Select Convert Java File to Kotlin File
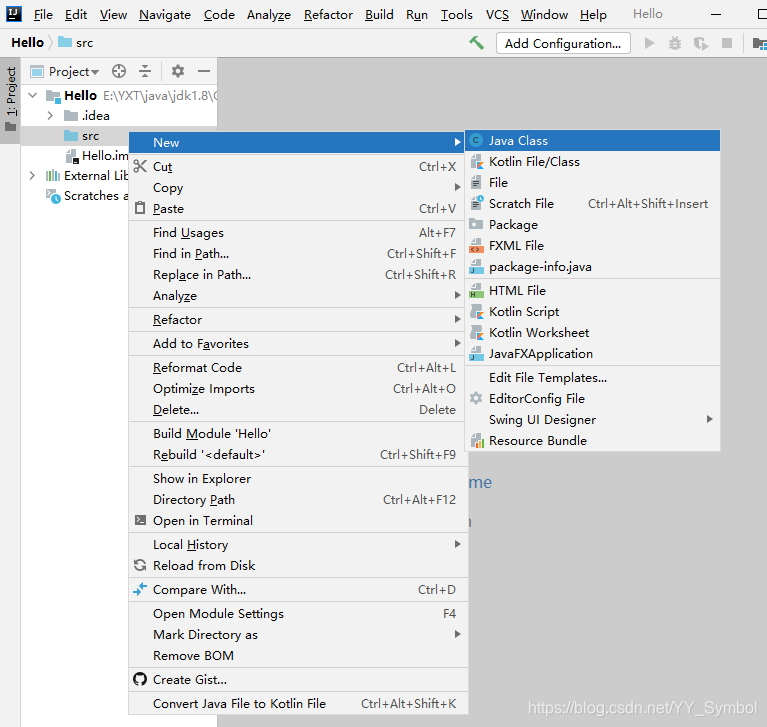 point(298,703)
